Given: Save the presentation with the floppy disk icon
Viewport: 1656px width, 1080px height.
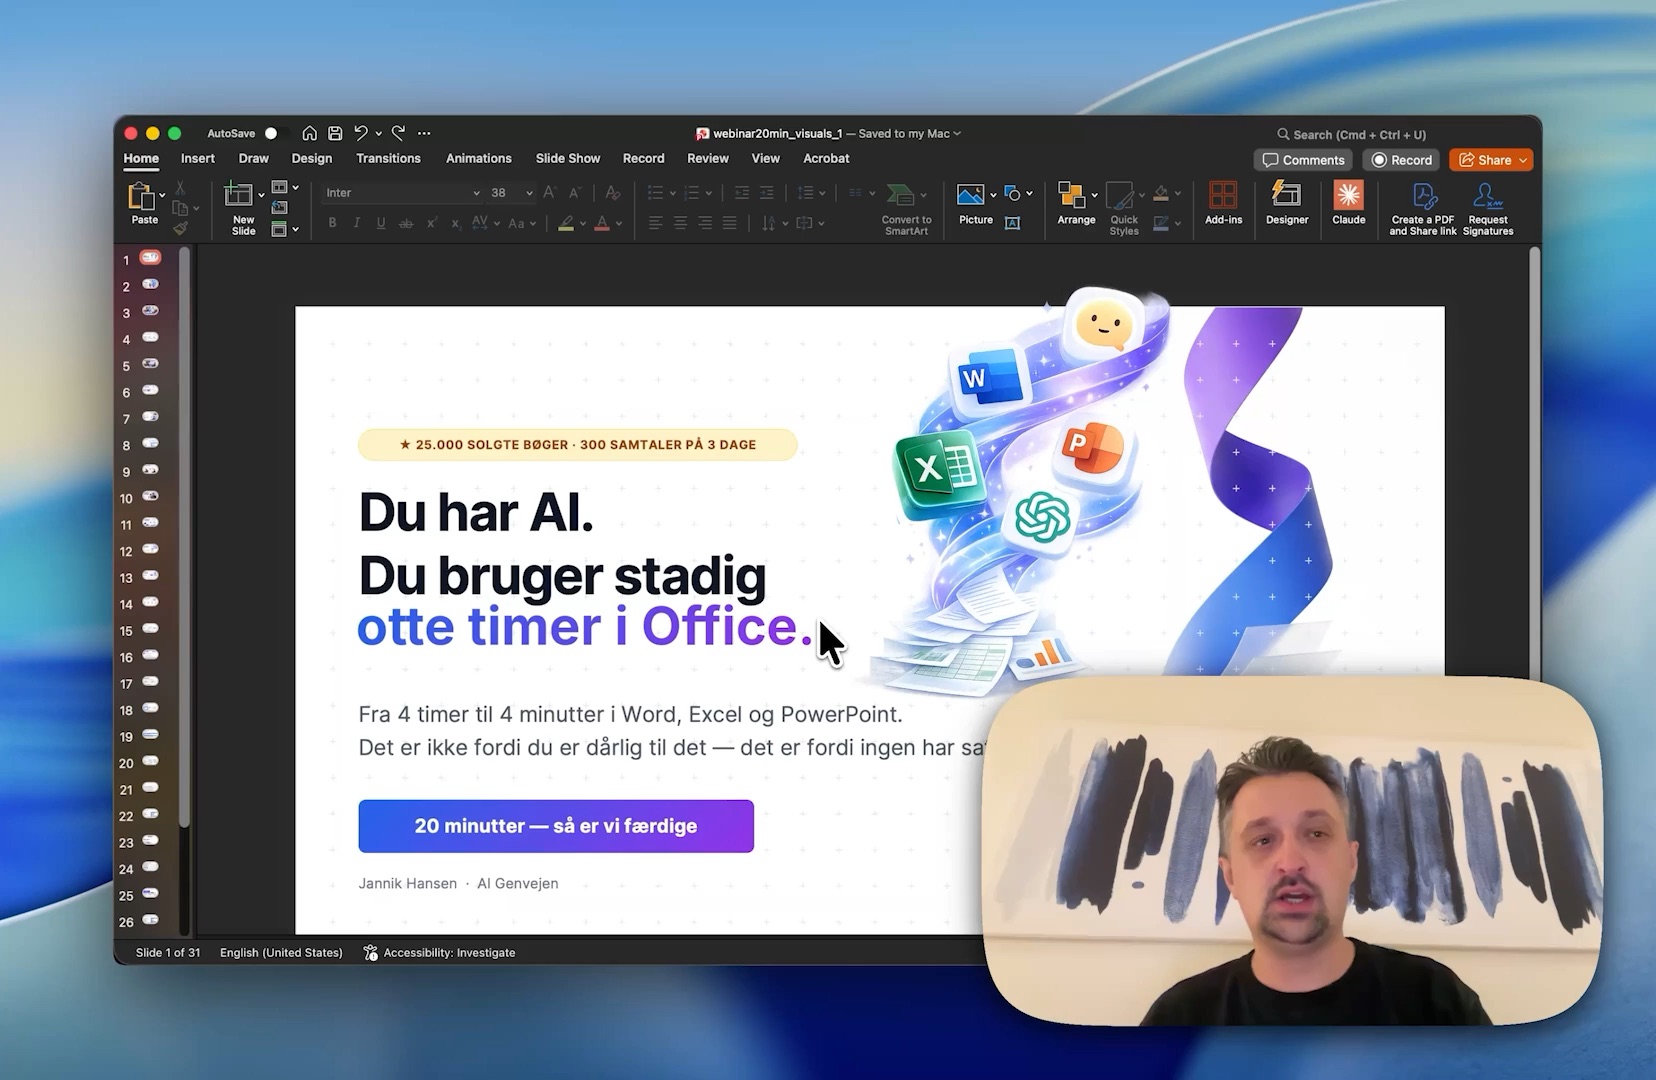Looking at the screenshot, I should pos(335,133).
